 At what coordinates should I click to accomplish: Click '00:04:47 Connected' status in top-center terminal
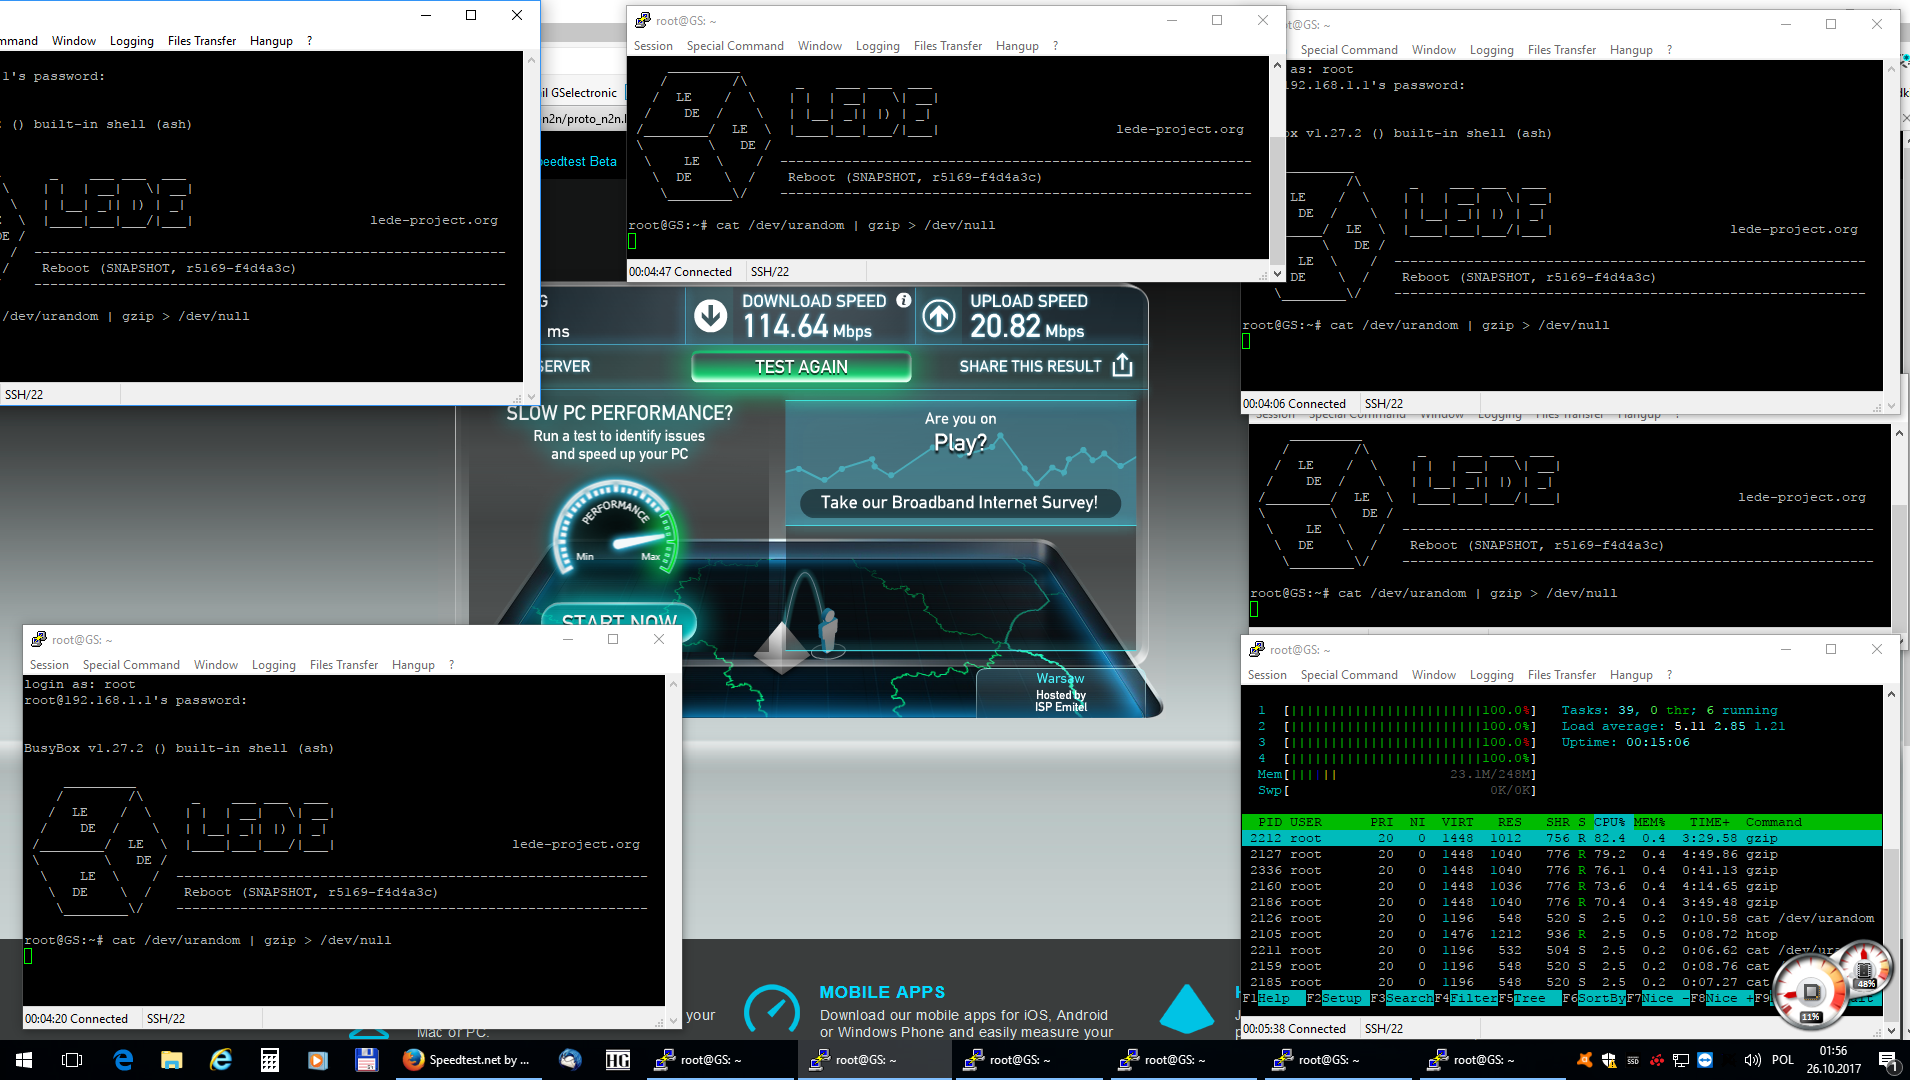[x=680, y=272]
